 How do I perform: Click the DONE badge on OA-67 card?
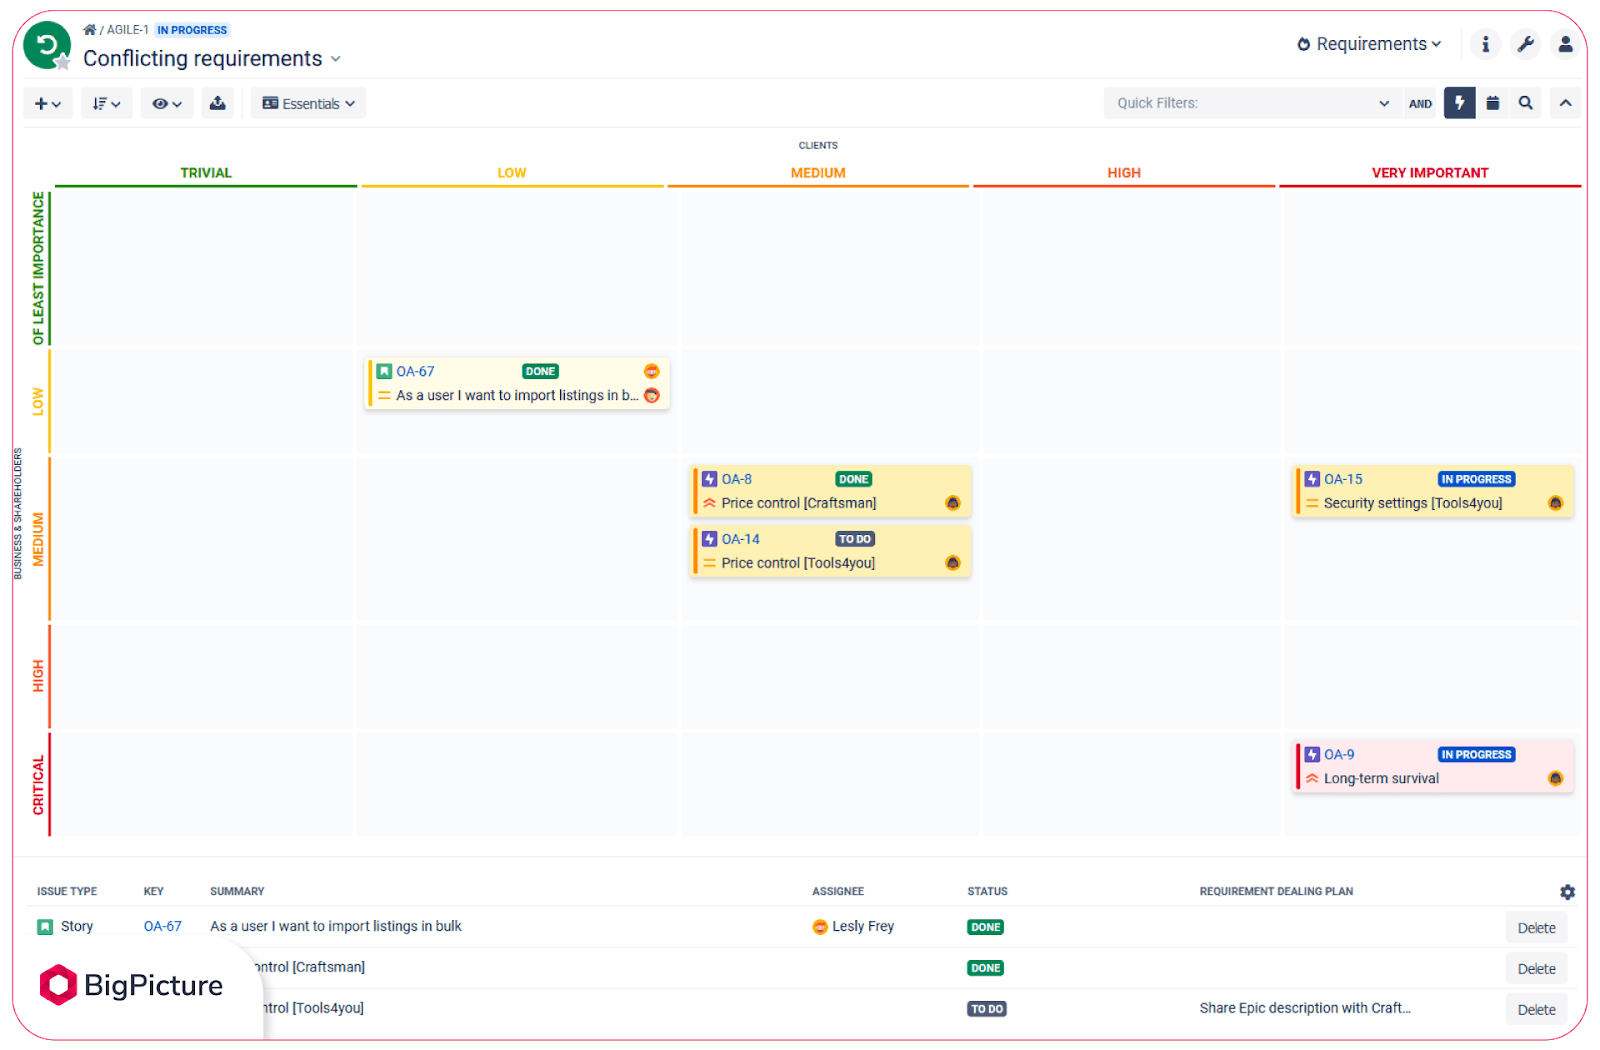pos(540,371)
